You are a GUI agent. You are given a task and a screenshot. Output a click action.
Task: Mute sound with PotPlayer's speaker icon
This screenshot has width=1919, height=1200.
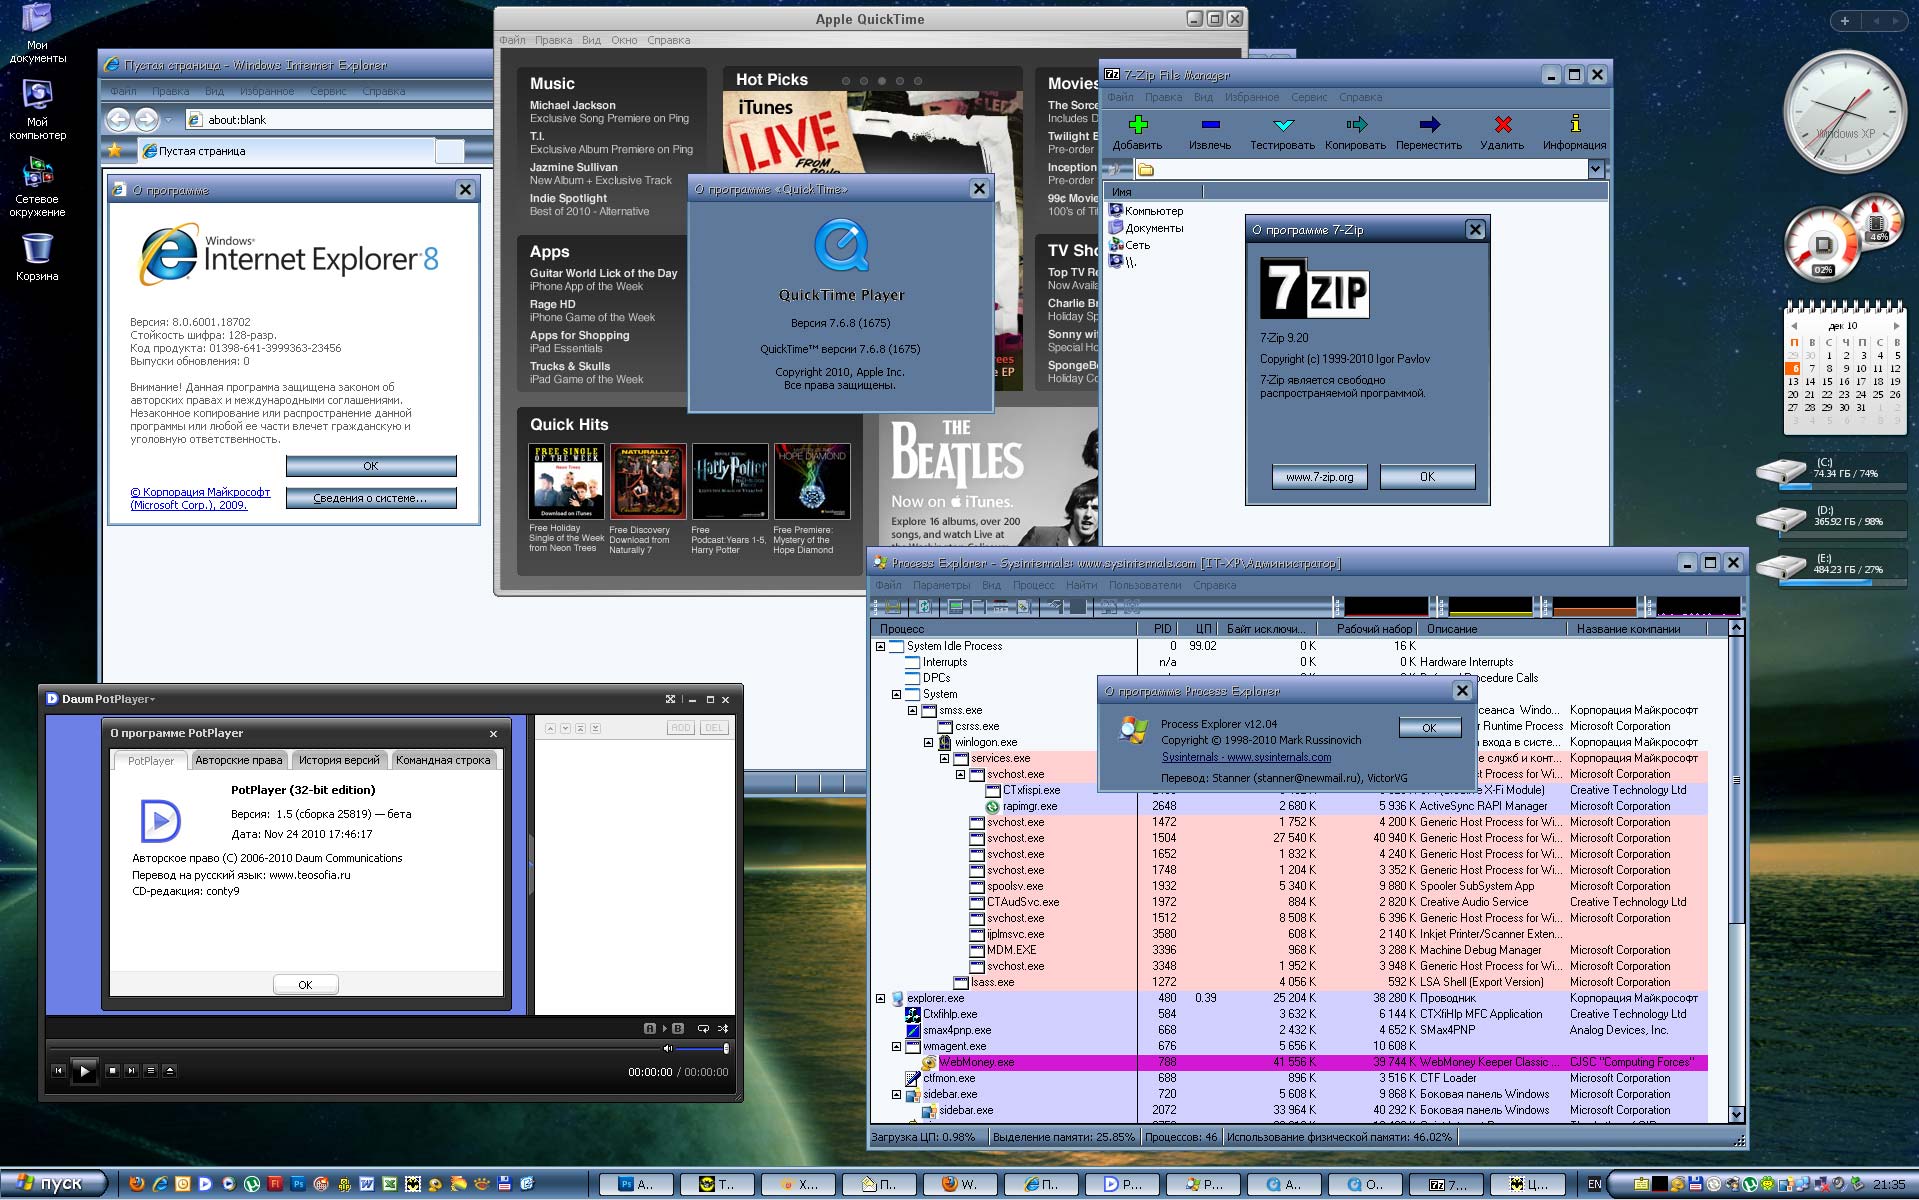[x=667, y=1048]
